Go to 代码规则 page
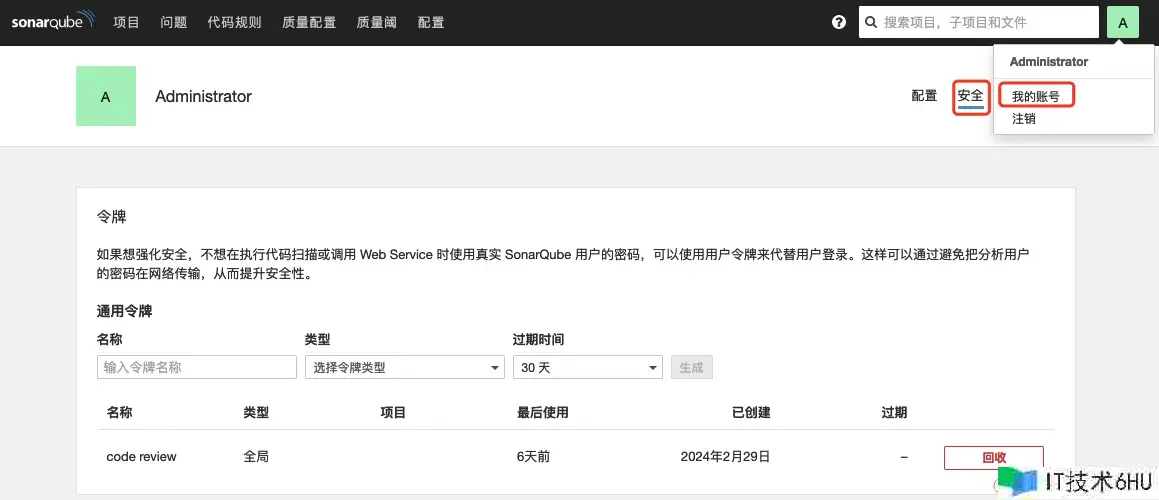Image resolution: width=1159 pixels, height=500 pixels. [x=234, y=22]
